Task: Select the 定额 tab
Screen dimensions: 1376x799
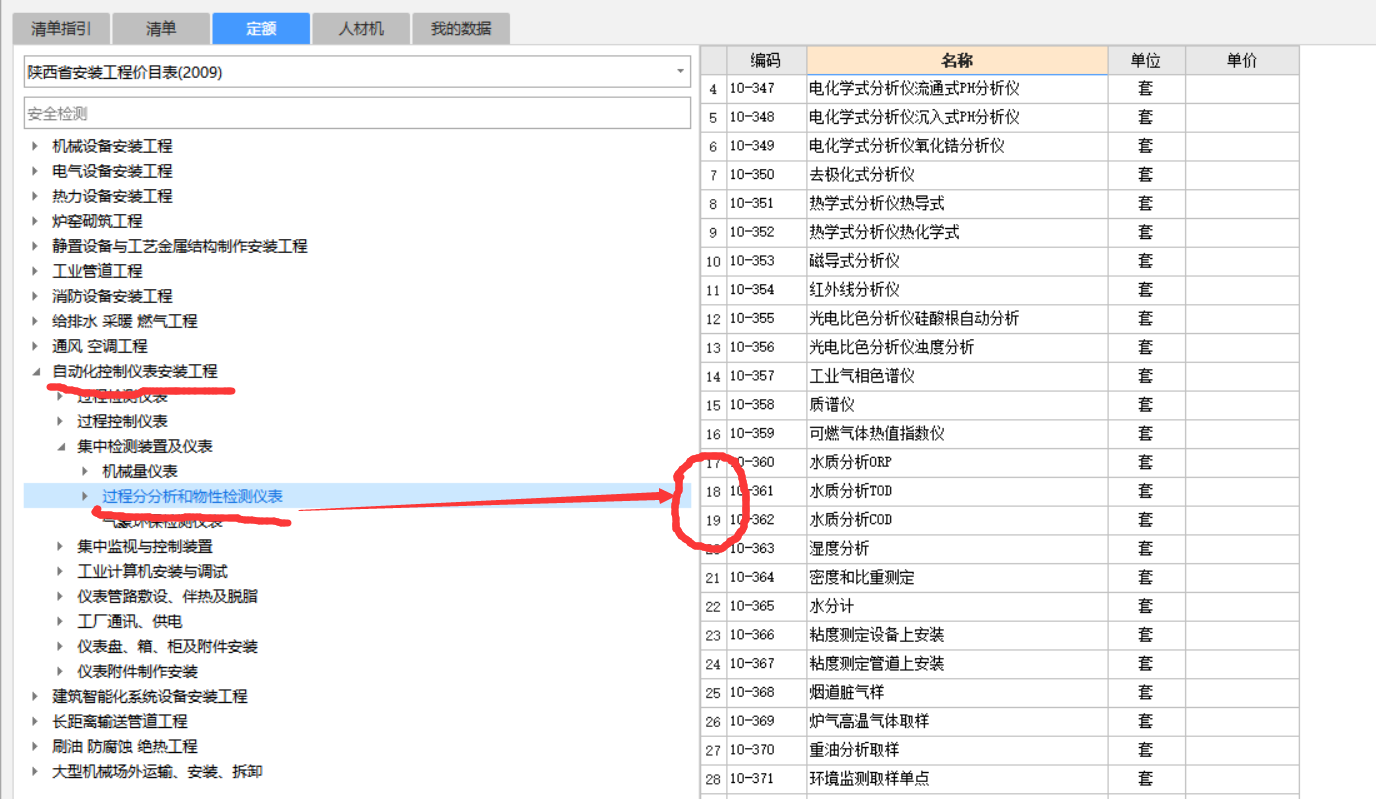Action: [261, 29]
